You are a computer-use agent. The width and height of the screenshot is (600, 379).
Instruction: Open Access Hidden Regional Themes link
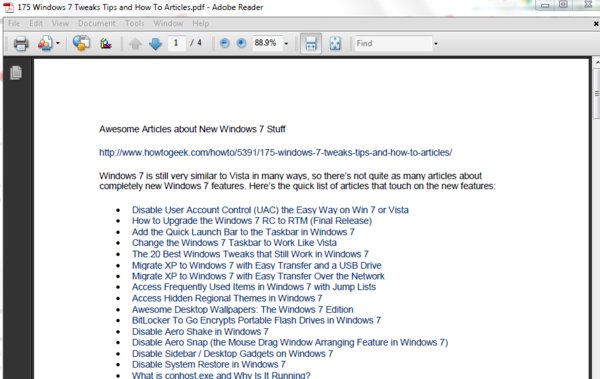pos(227,298)
